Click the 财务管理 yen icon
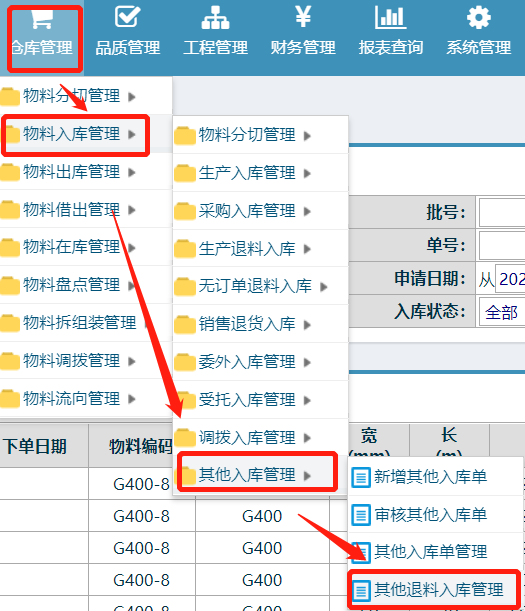This screenshot has width=525, height=611. click(x=303, y=16)
